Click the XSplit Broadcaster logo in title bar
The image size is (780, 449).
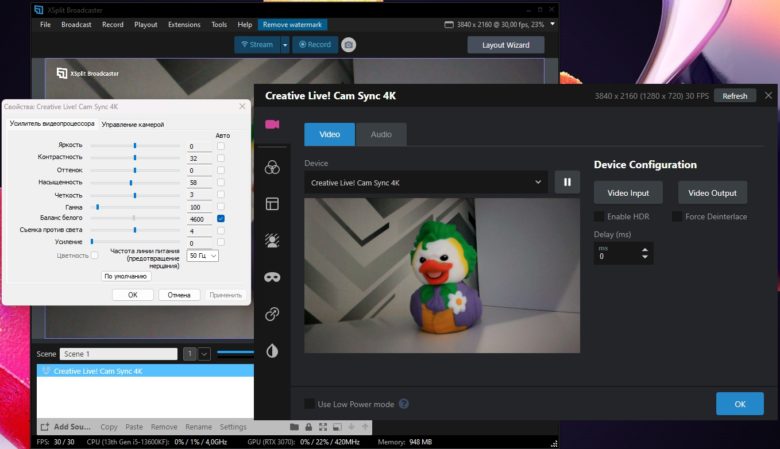coord(38,9)
